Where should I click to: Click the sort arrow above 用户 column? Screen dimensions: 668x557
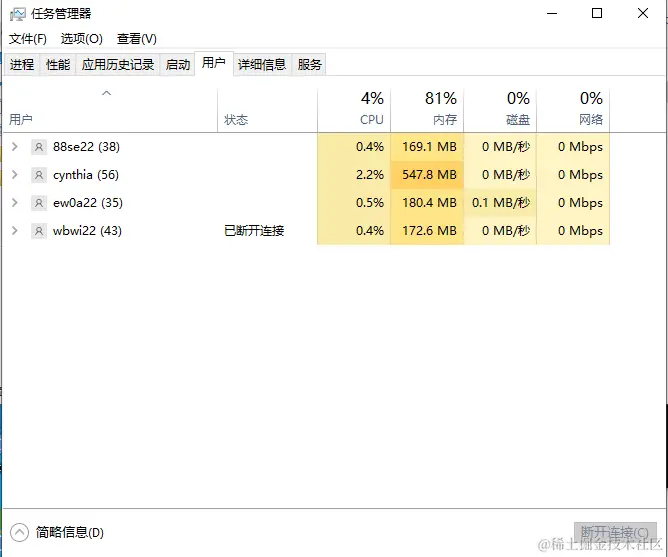tap(107, 93)
